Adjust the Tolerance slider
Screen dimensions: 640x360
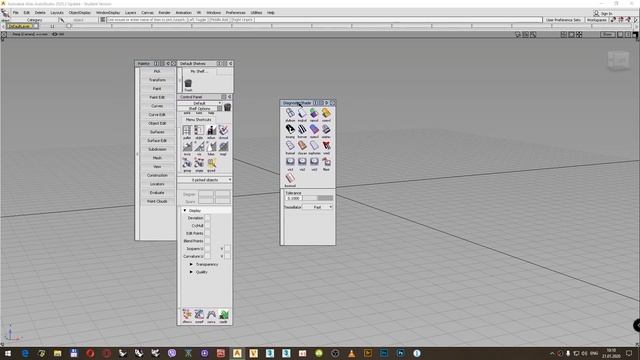tap(318, 198)
